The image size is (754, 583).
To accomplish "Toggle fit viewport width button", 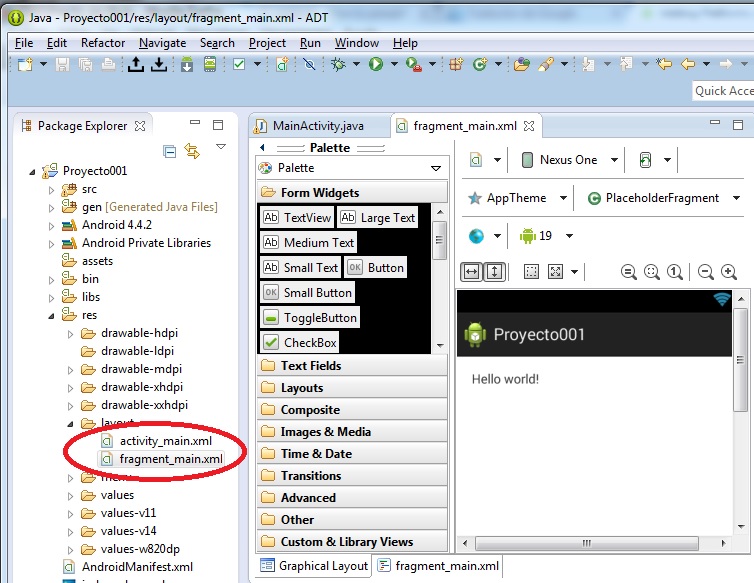I will (x=471, y=272).
